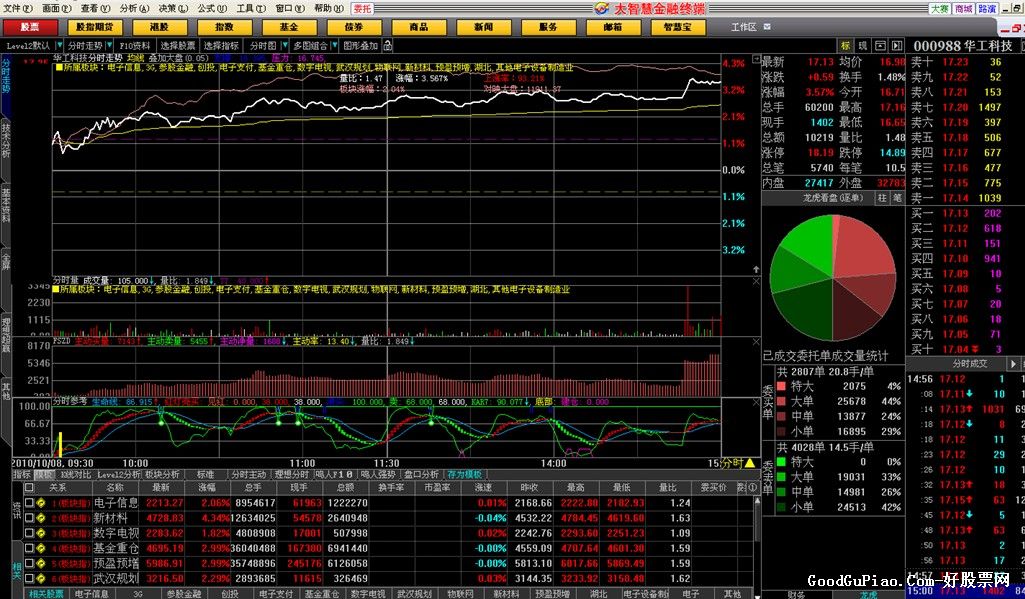Open the 公式(U) menu
Image resolution: width=1025 pixels, height=599 pixels.
212,8
